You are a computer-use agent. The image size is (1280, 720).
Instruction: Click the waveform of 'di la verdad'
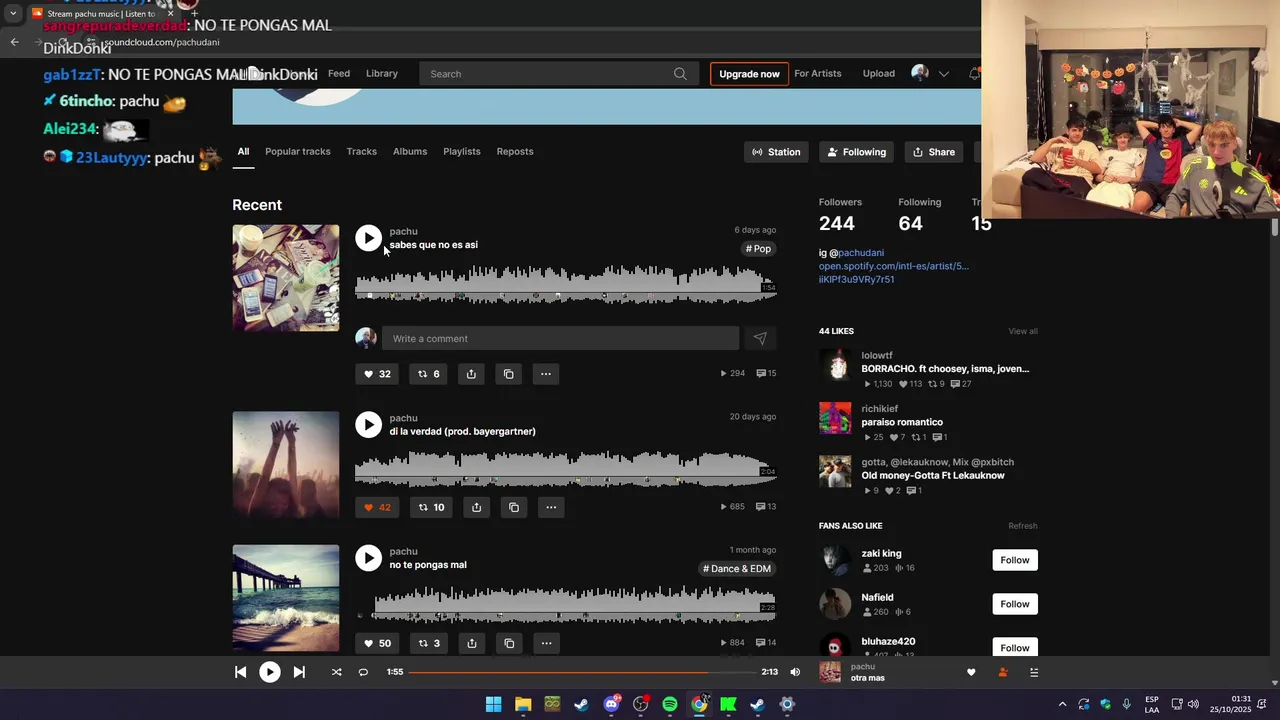pos(565,468)
